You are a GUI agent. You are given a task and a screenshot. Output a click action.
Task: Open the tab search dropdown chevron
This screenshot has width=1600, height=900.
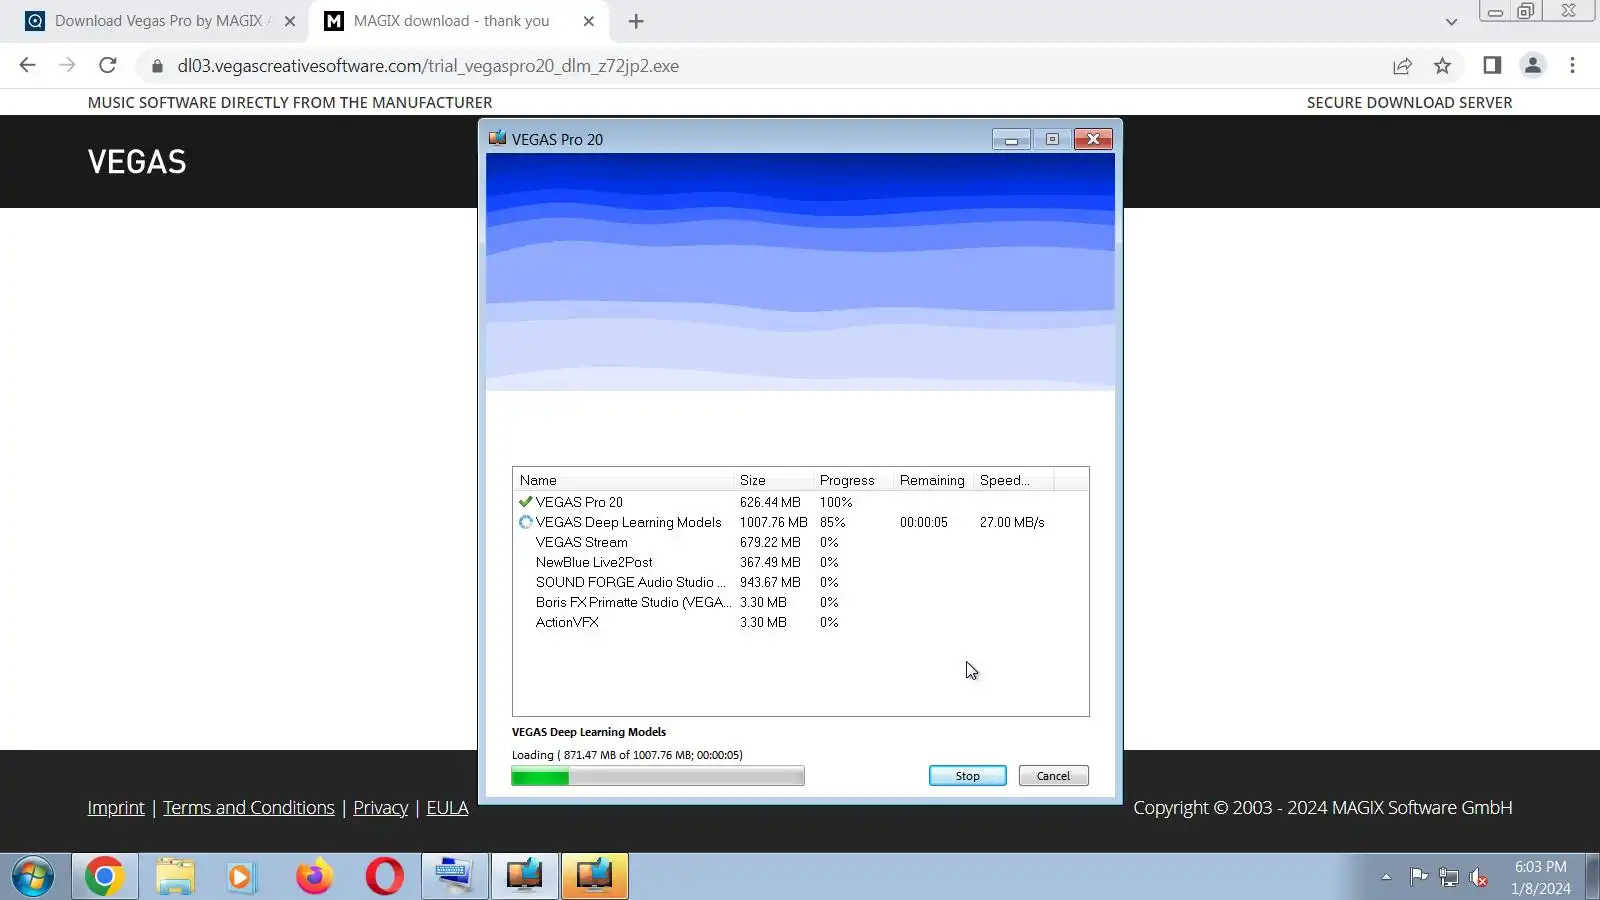(x=1451, y=21)
